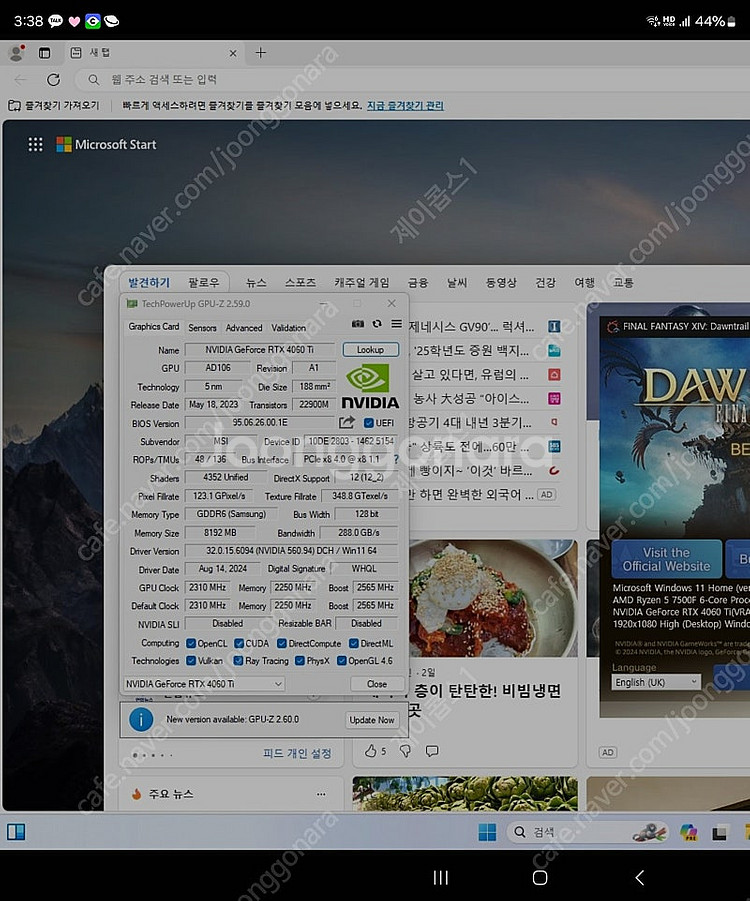Switch to the Advanced tab
Image resolution: width=750 pixels, height=901 pixels.
(244, 328)
